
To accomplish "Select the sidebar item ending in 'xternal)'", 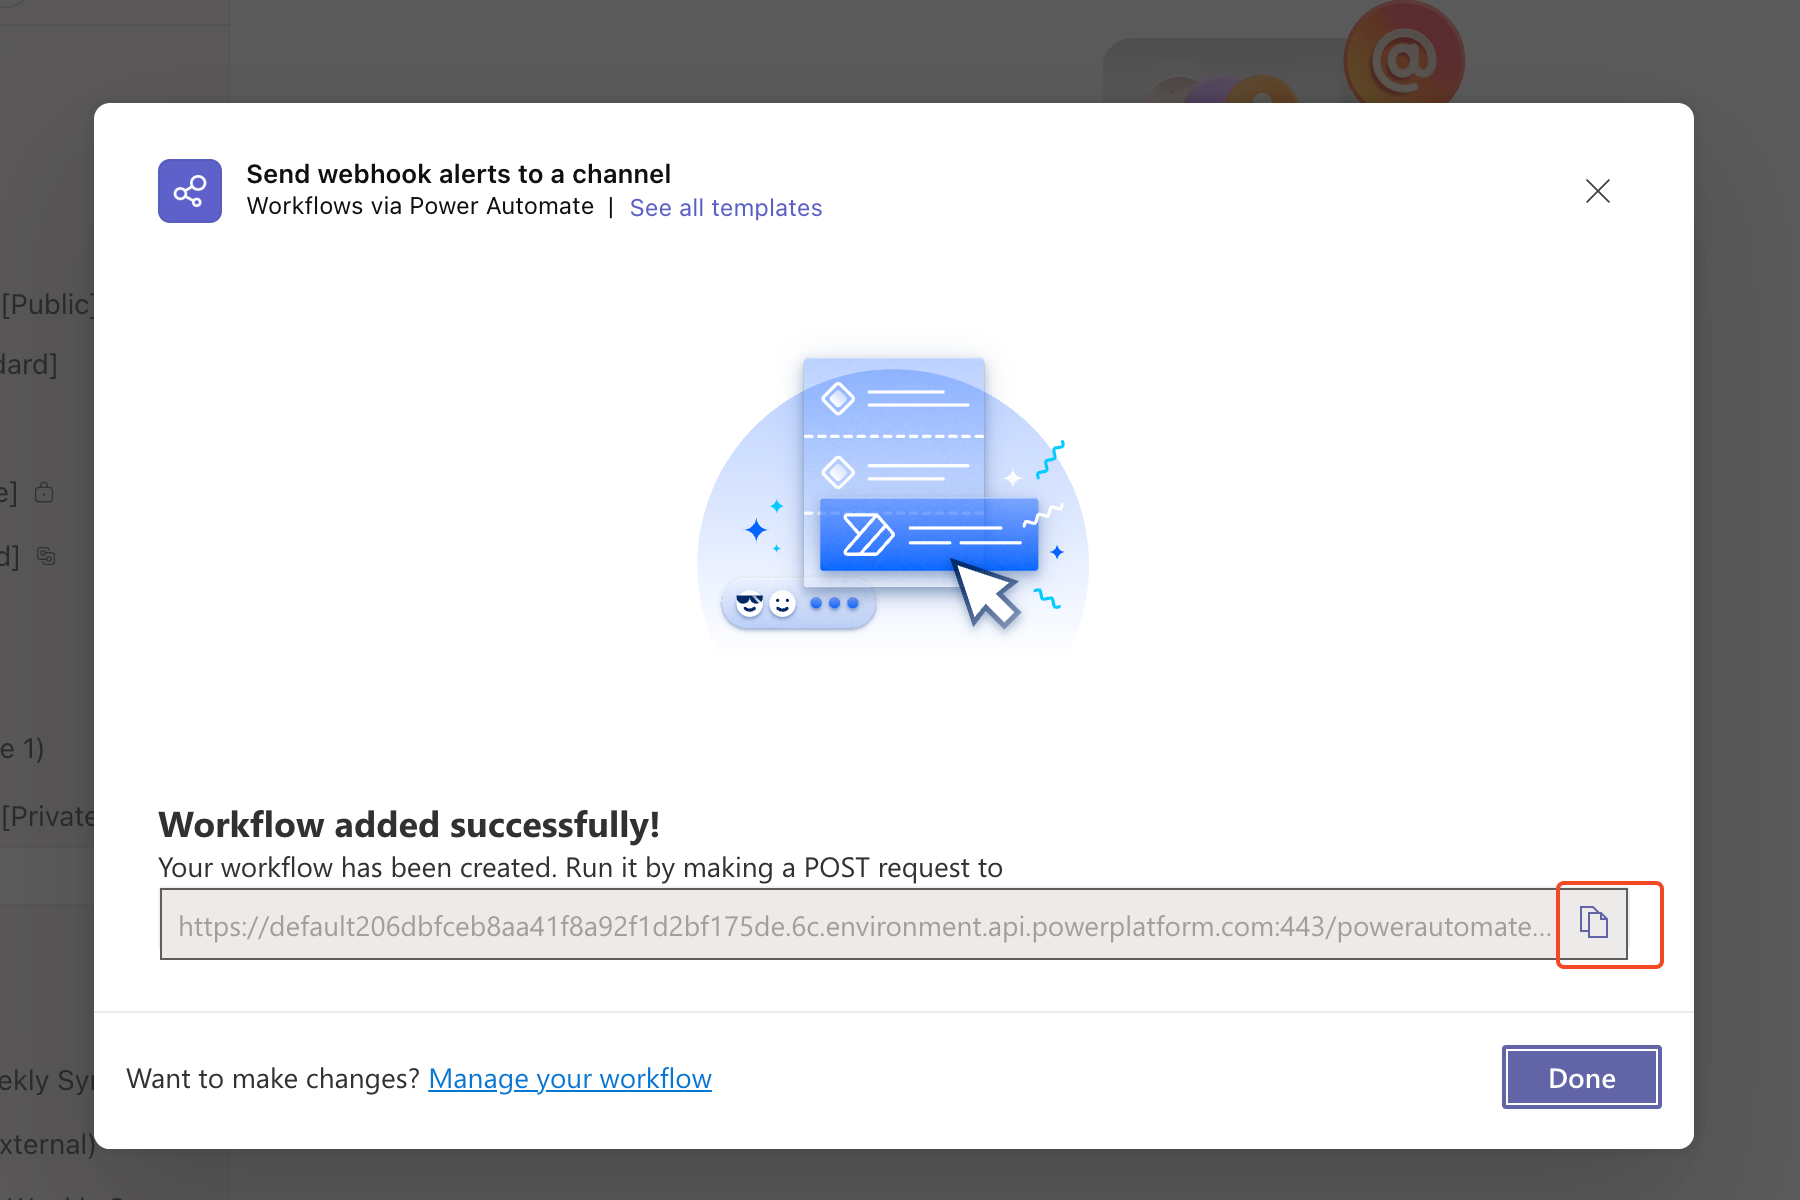I will (47, 1144).
